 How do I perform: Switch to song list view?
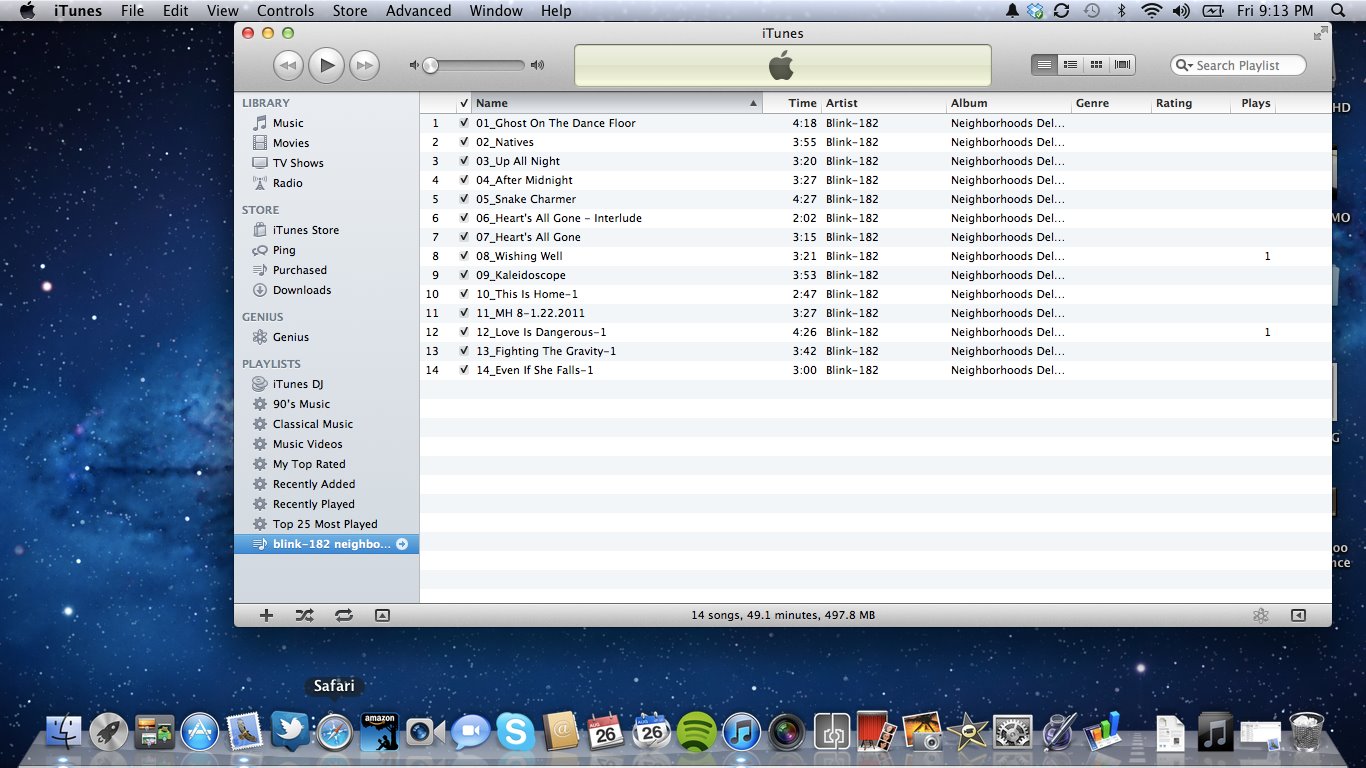pos(1044,65)
